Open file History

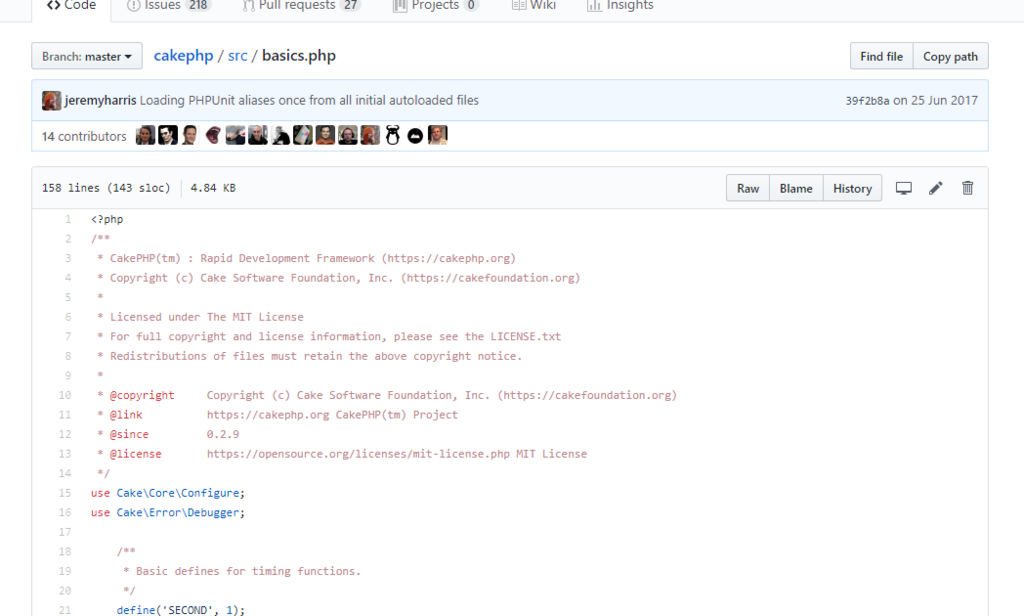pyautogui.click(x=852, y=188)
